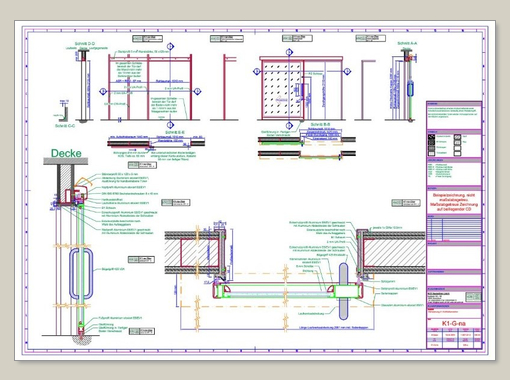The width and height of the screenshot is (510, 380).
Task: Select blue door handle in vertical section
Action: coord(81,274)
